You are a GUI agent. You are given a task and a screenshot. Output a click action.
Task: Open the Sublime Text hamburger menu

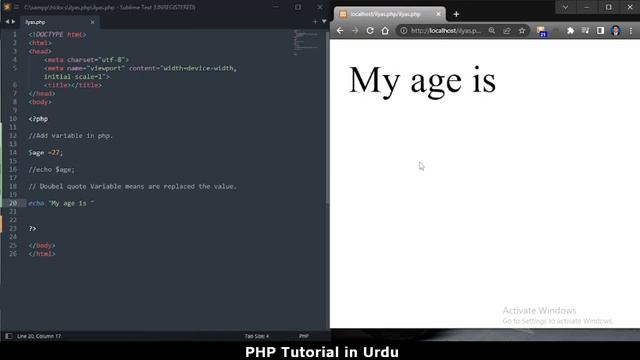click(x=17, y=7)
